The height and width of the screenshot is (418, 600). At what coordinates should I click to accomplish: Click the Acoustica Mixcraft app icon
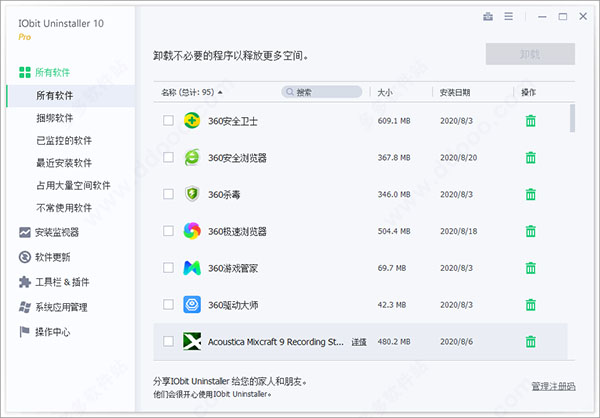(192, 341)
